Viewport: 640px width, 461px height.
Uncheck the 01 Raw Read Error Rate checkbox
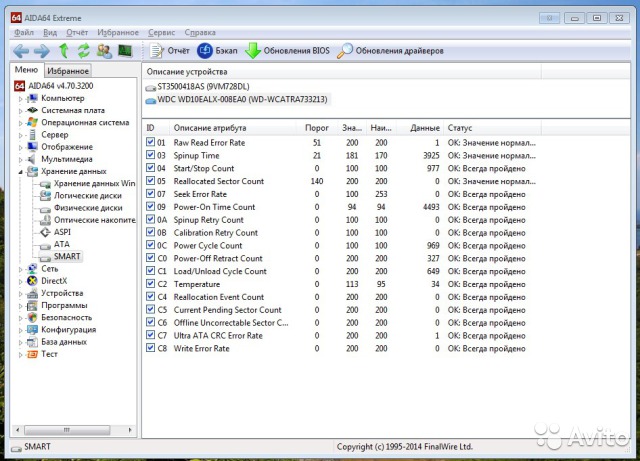click(x=151, y=143)
